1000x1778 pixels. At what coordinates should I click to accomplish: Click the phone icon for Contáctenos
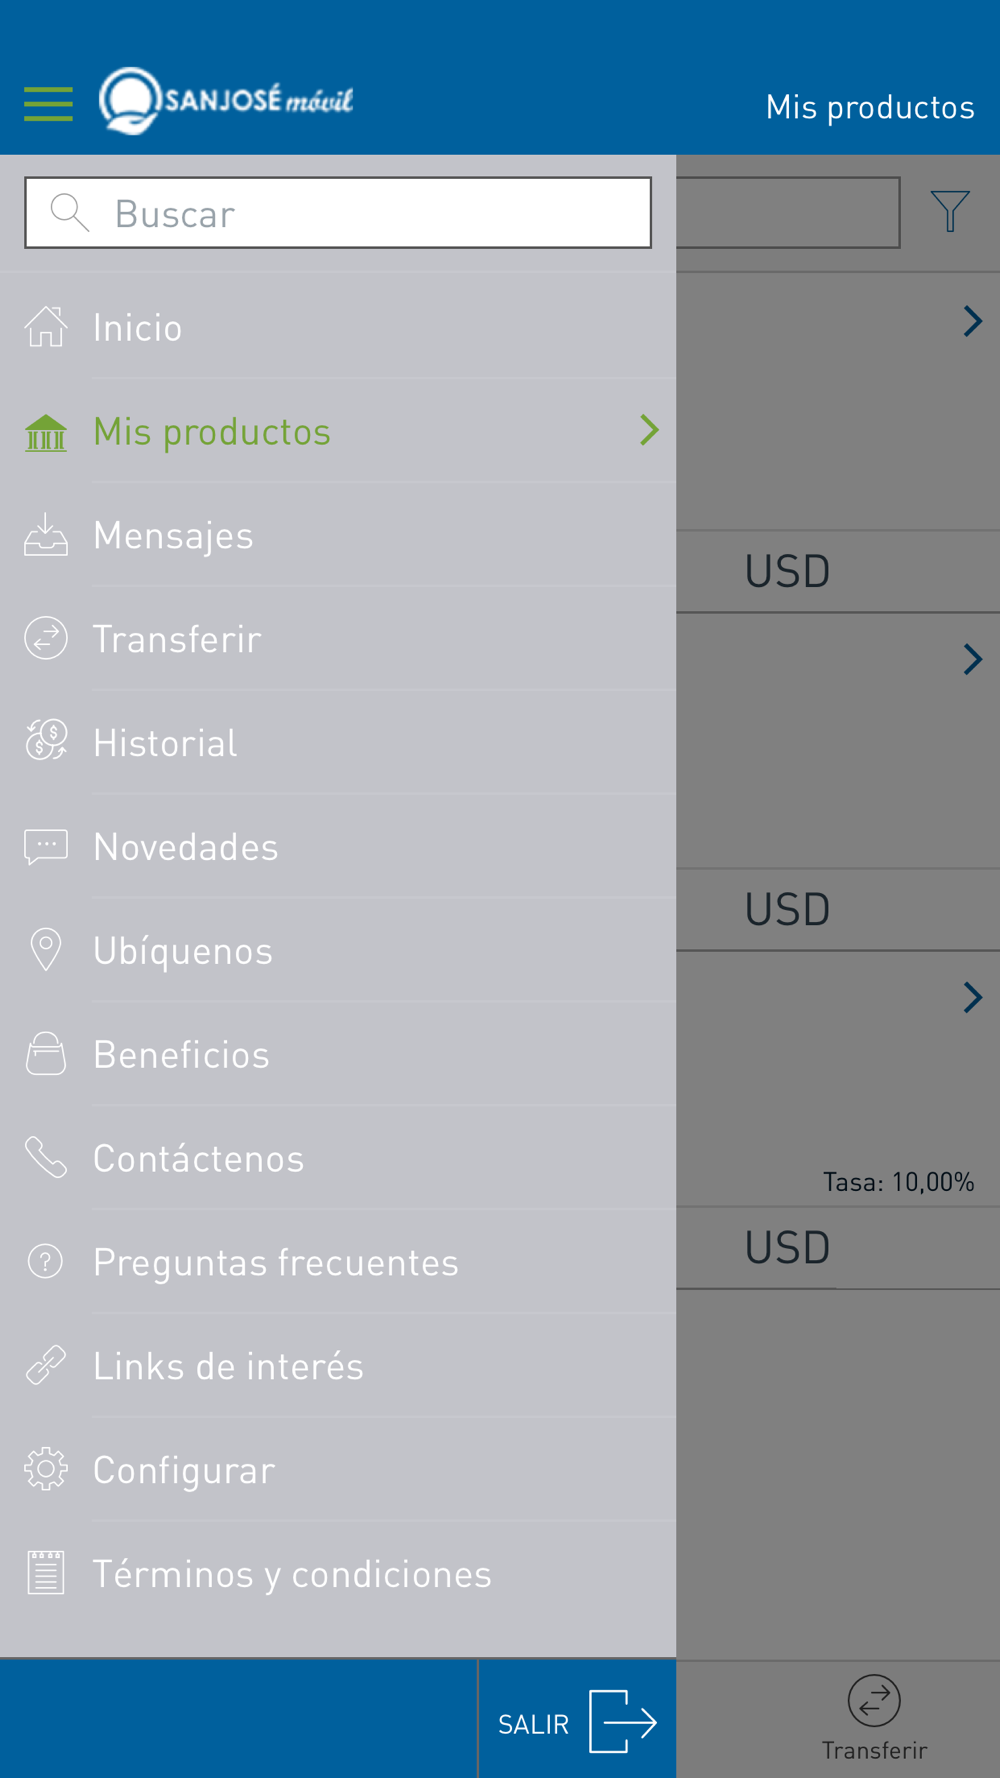point(46,1157)
